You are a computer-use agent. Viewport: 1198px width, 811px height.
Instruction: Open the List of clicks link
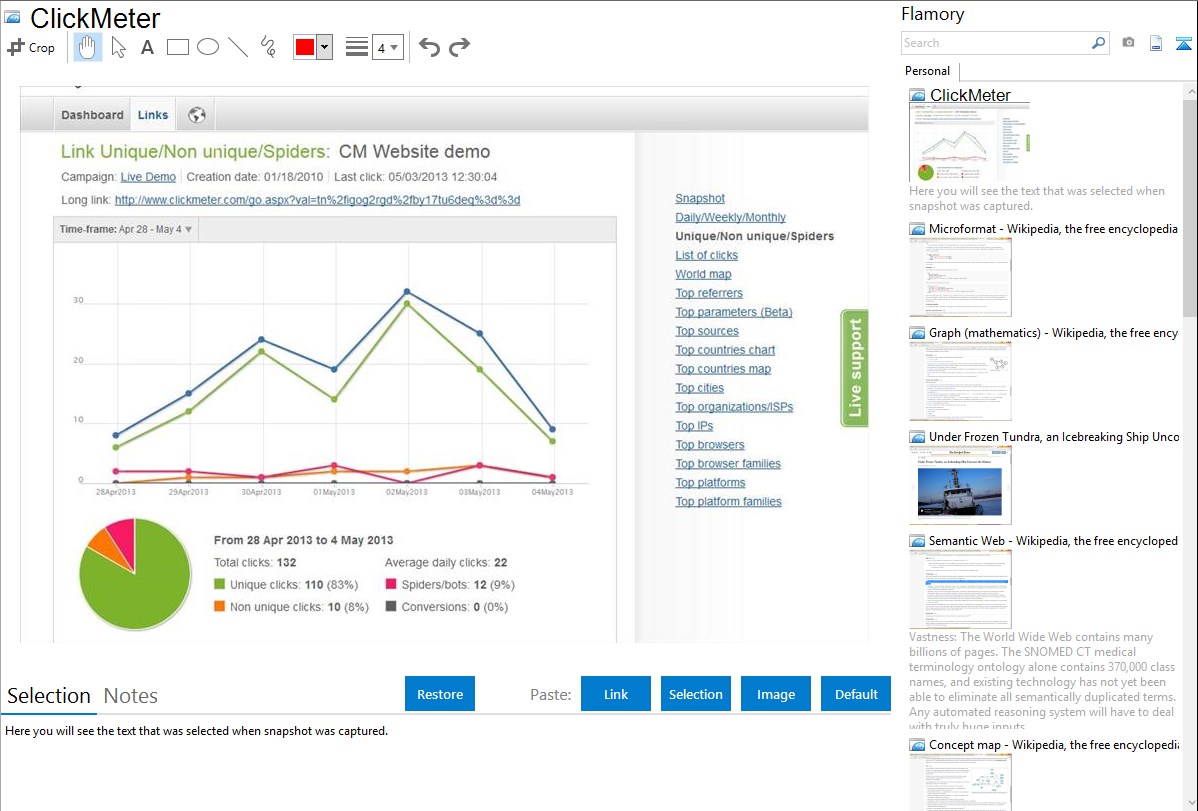(x=707, y=255)
